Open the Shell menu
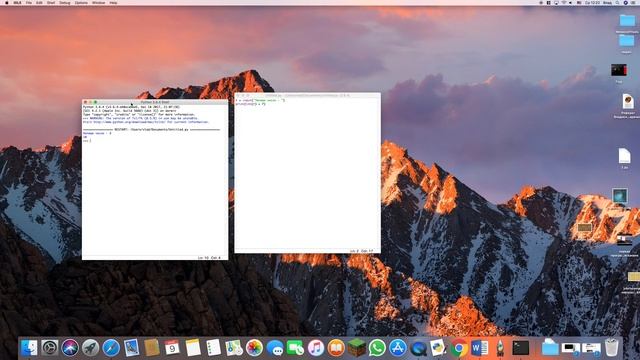The width and height of the screenshot is (640, 360). tap(51, 2)
